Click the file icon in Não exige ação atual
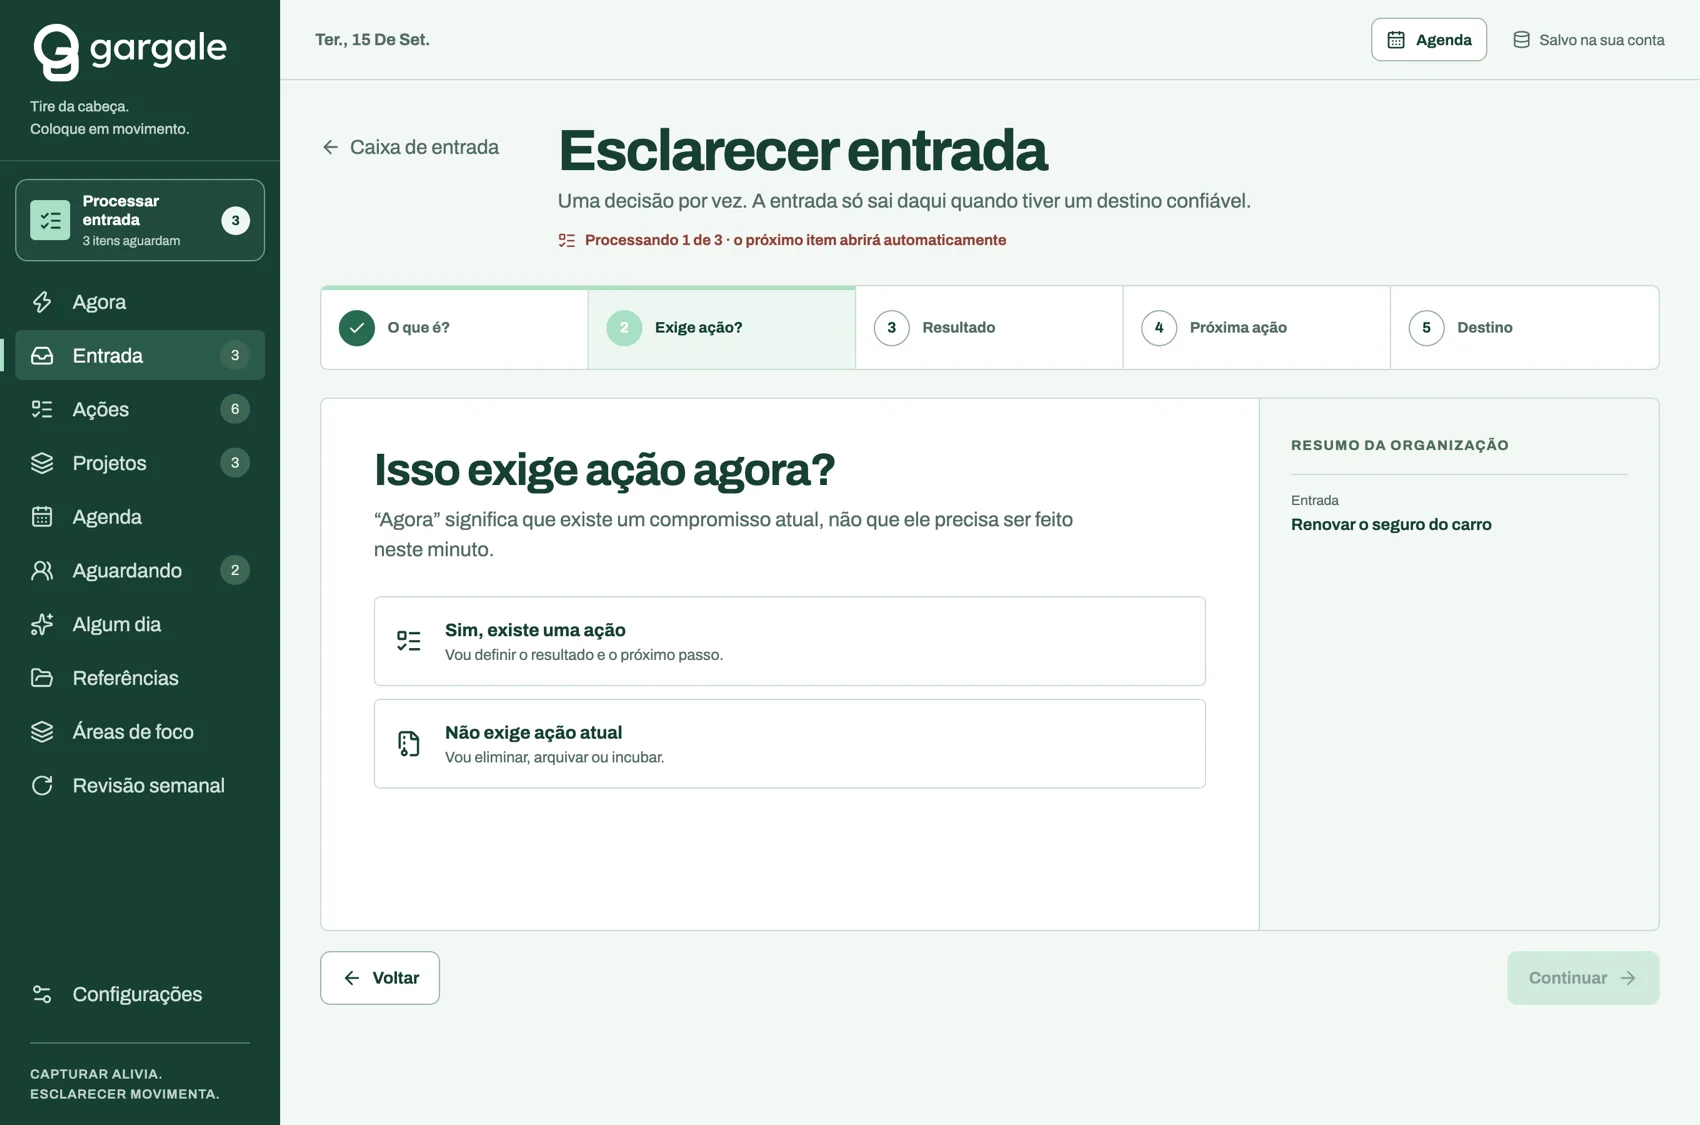 409,743
